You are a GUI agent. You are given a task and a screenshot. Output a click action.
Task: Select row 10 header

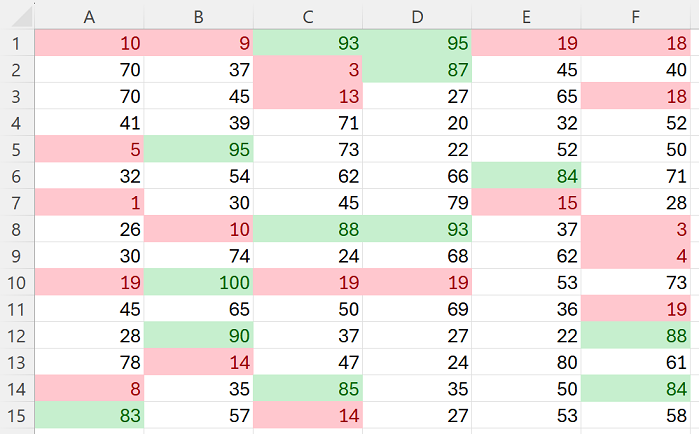[x=17, y=282]
